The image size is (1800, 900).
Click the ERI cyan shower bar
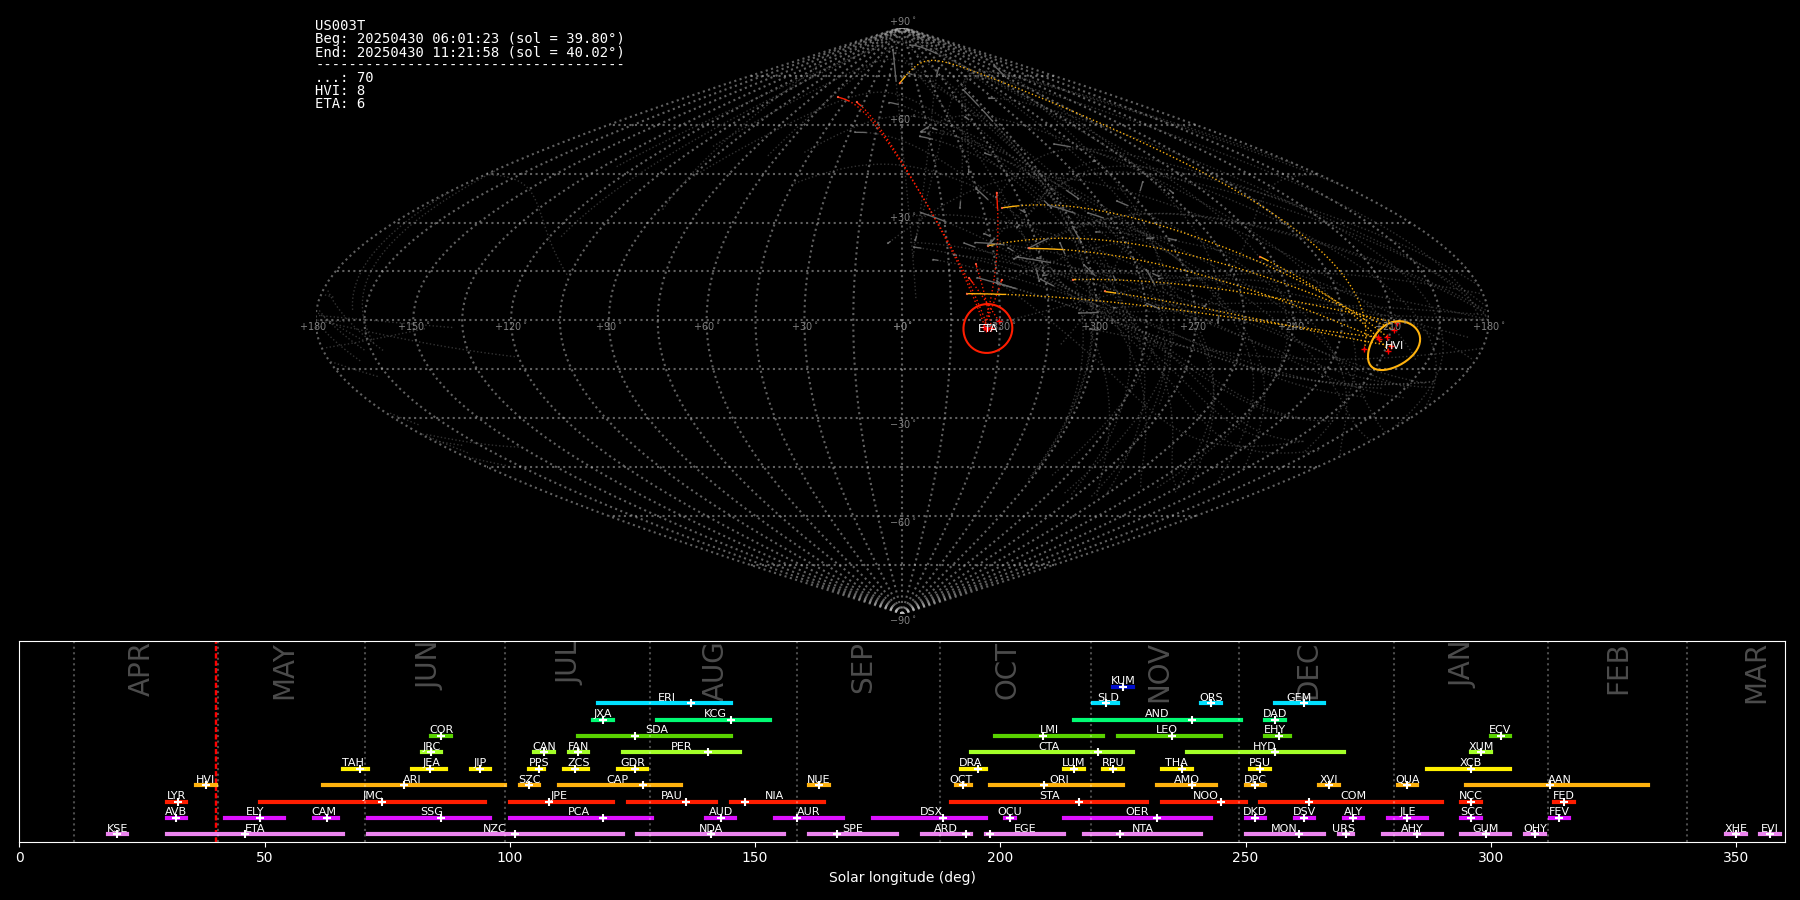coord(664,703)
